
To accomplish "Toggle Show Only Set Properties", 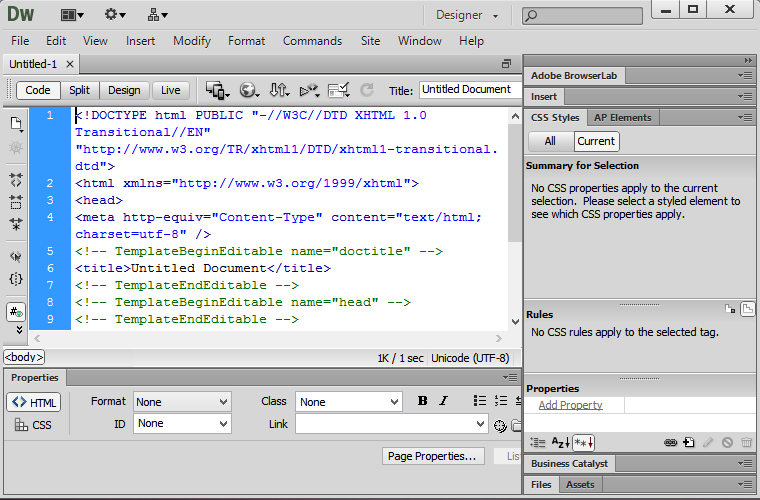I will click(583, 442).
